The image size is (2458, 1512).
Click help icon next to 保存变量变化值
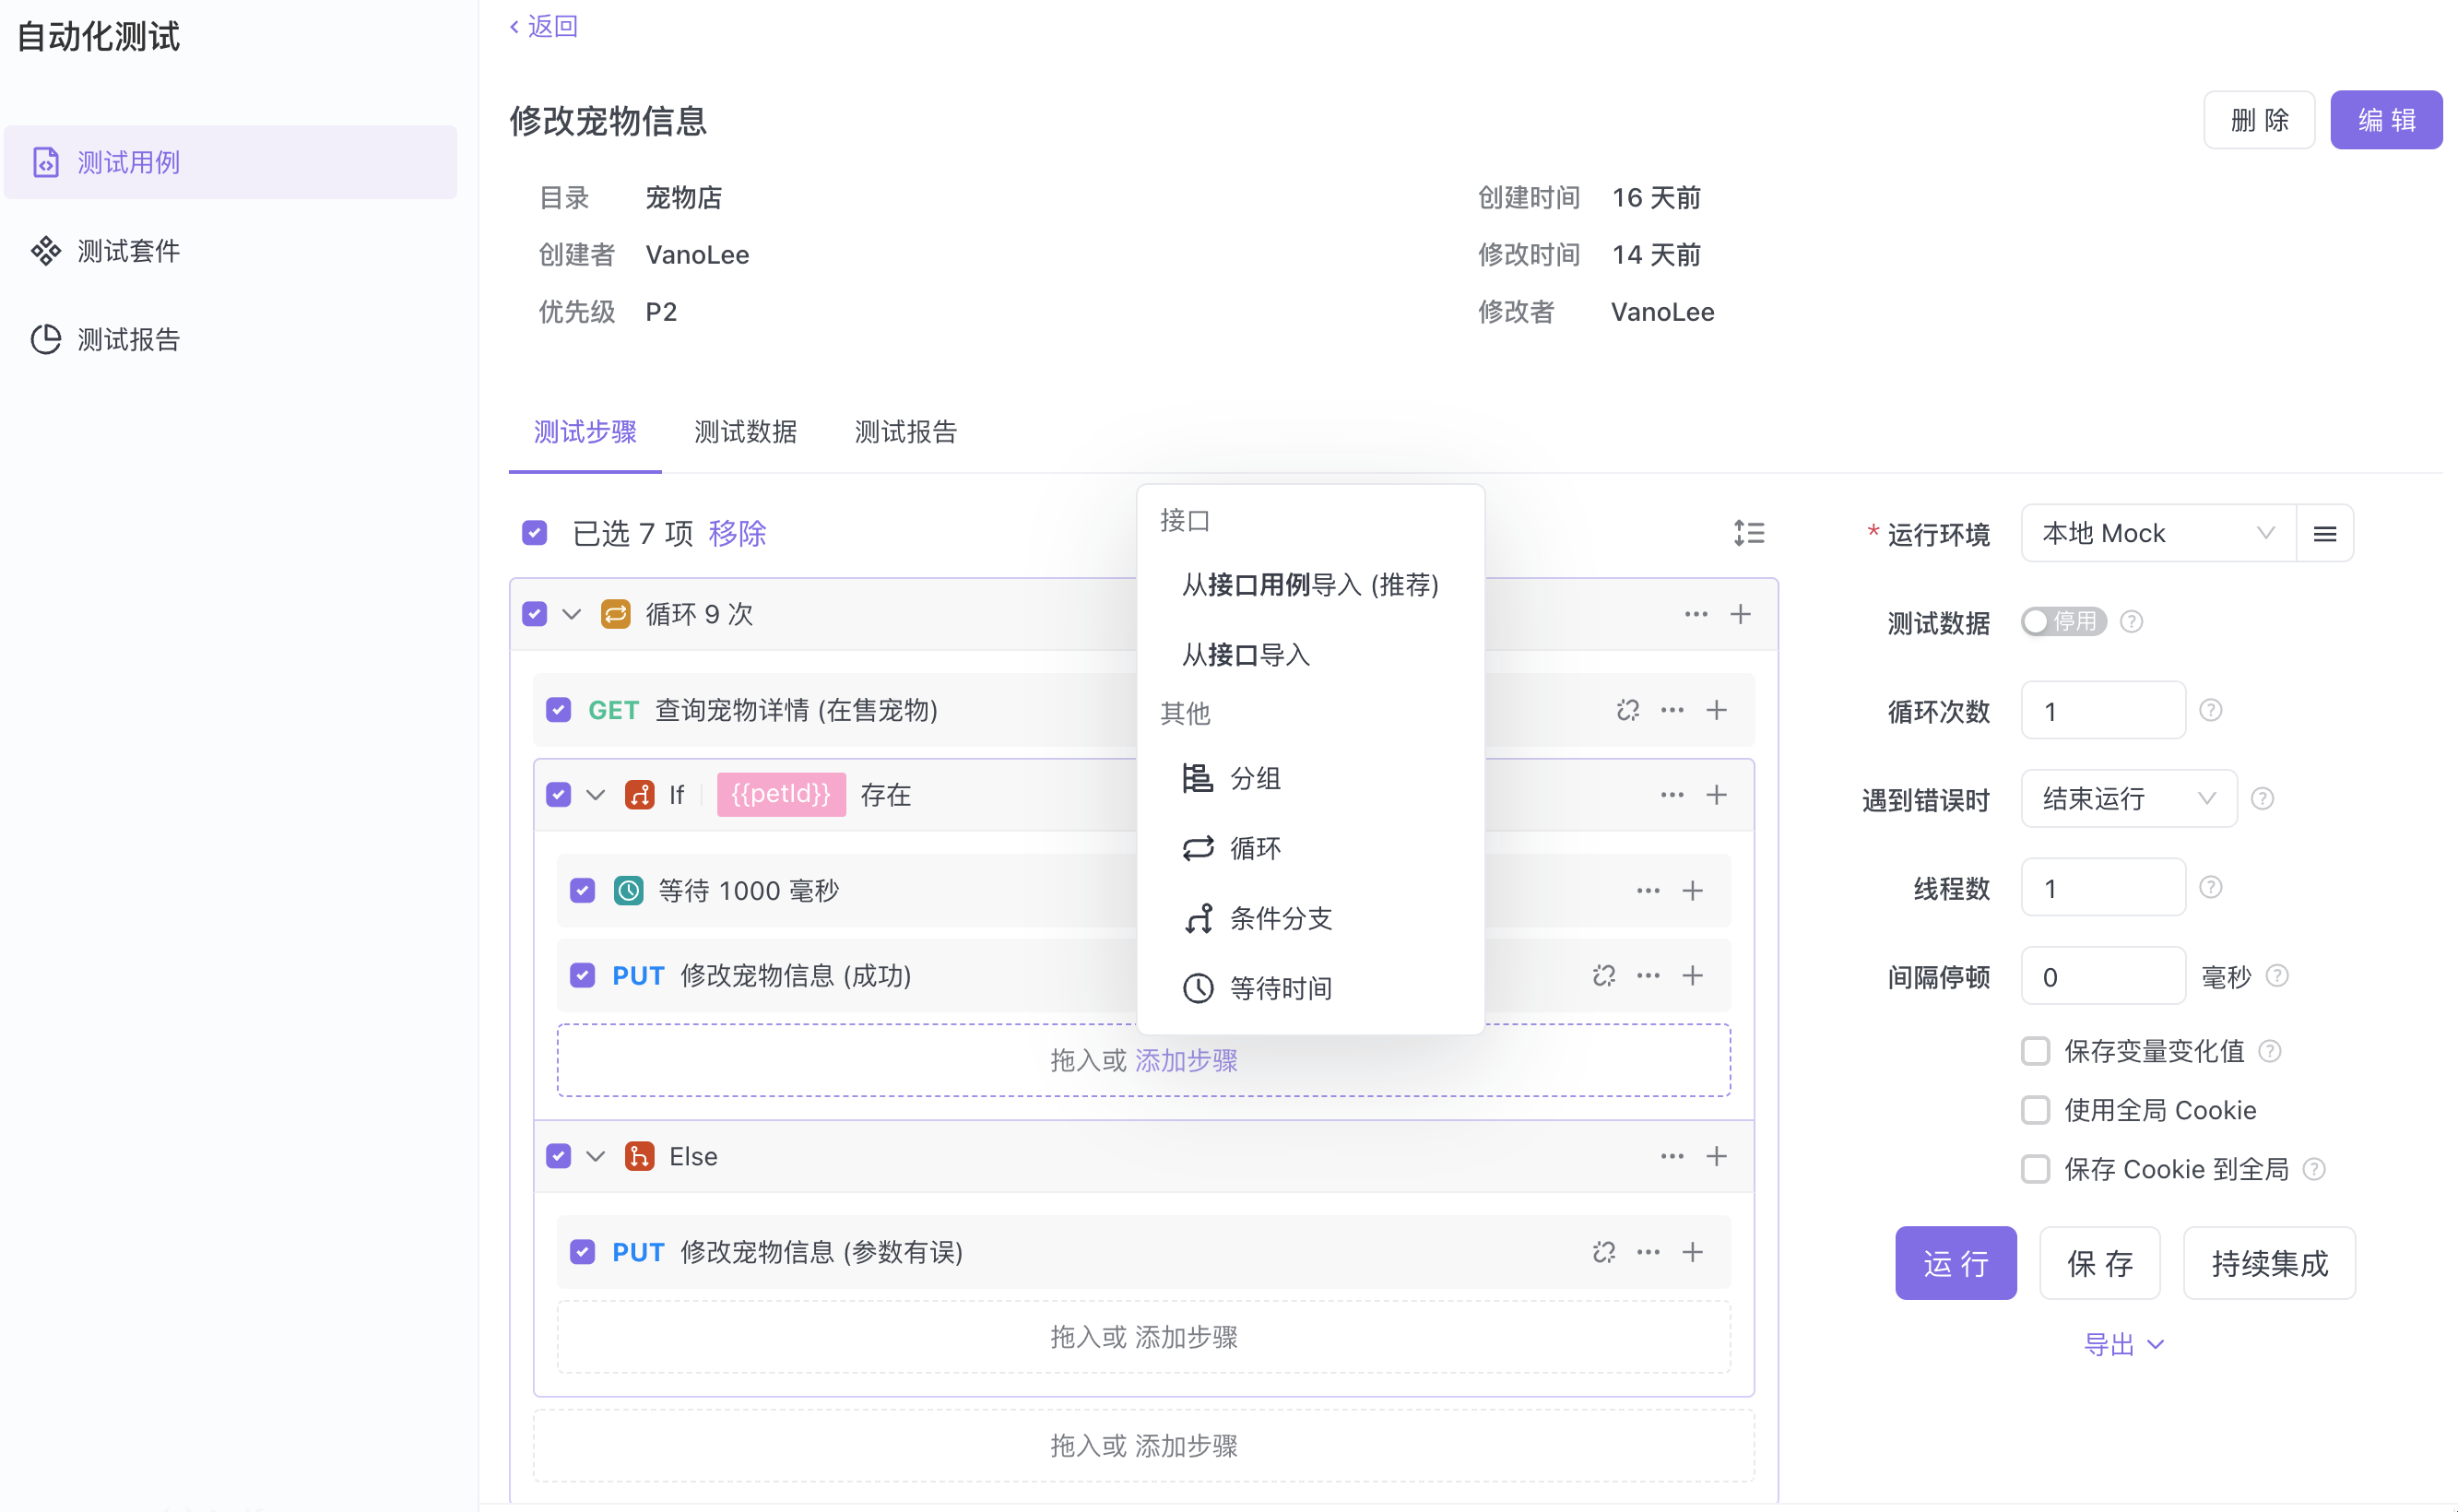click(x=2270, y=1051)
